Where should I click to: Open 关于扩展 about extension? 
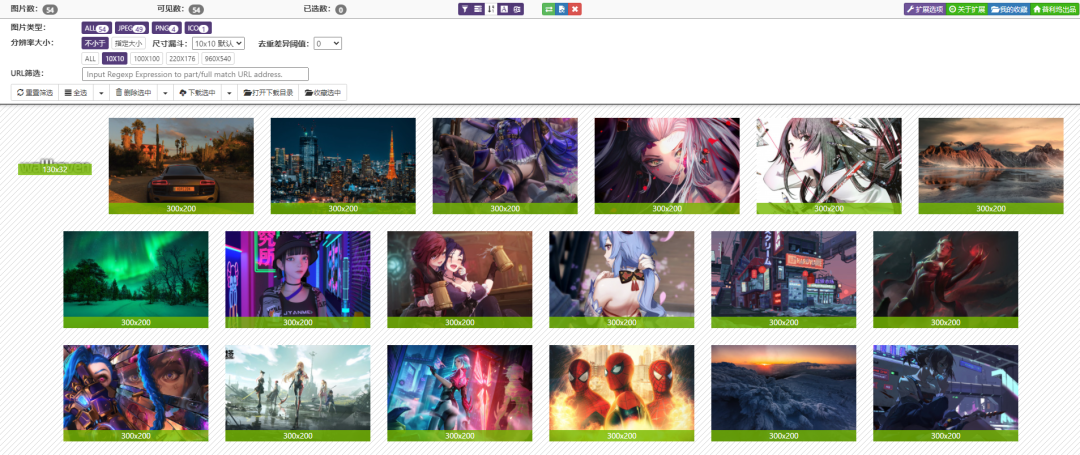(x=966, y=9)
